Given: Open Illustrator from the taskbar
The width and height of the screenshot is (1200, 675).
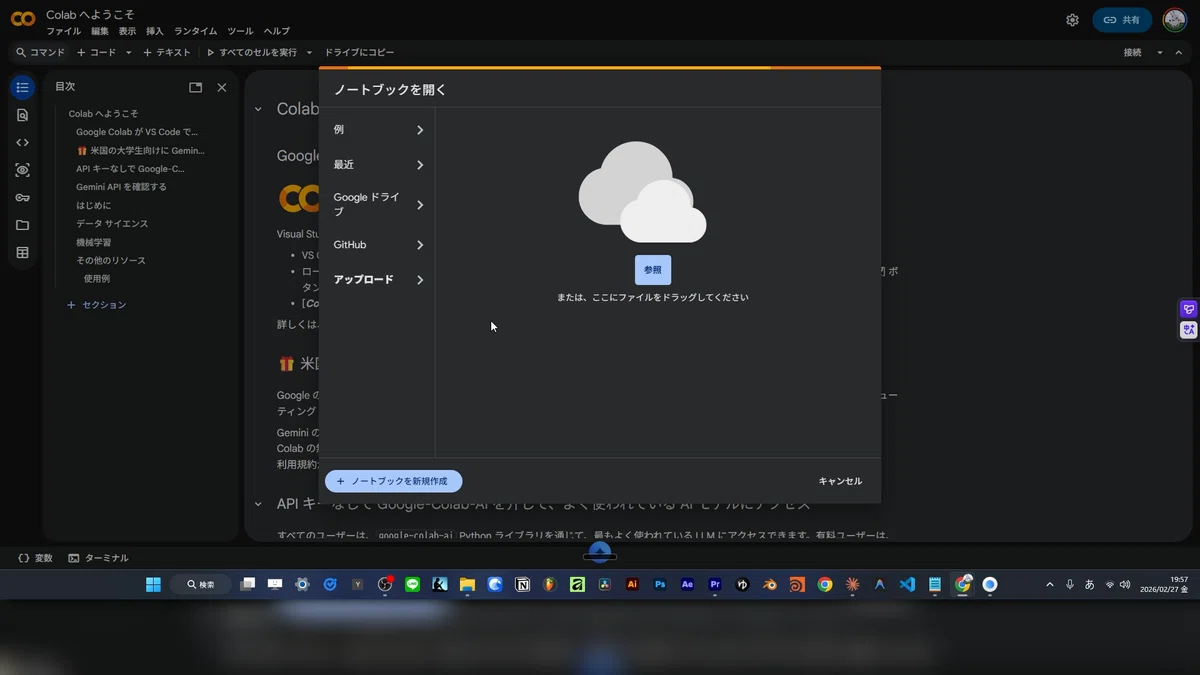Looking at the screenshot, I should (x=632, y=585).
